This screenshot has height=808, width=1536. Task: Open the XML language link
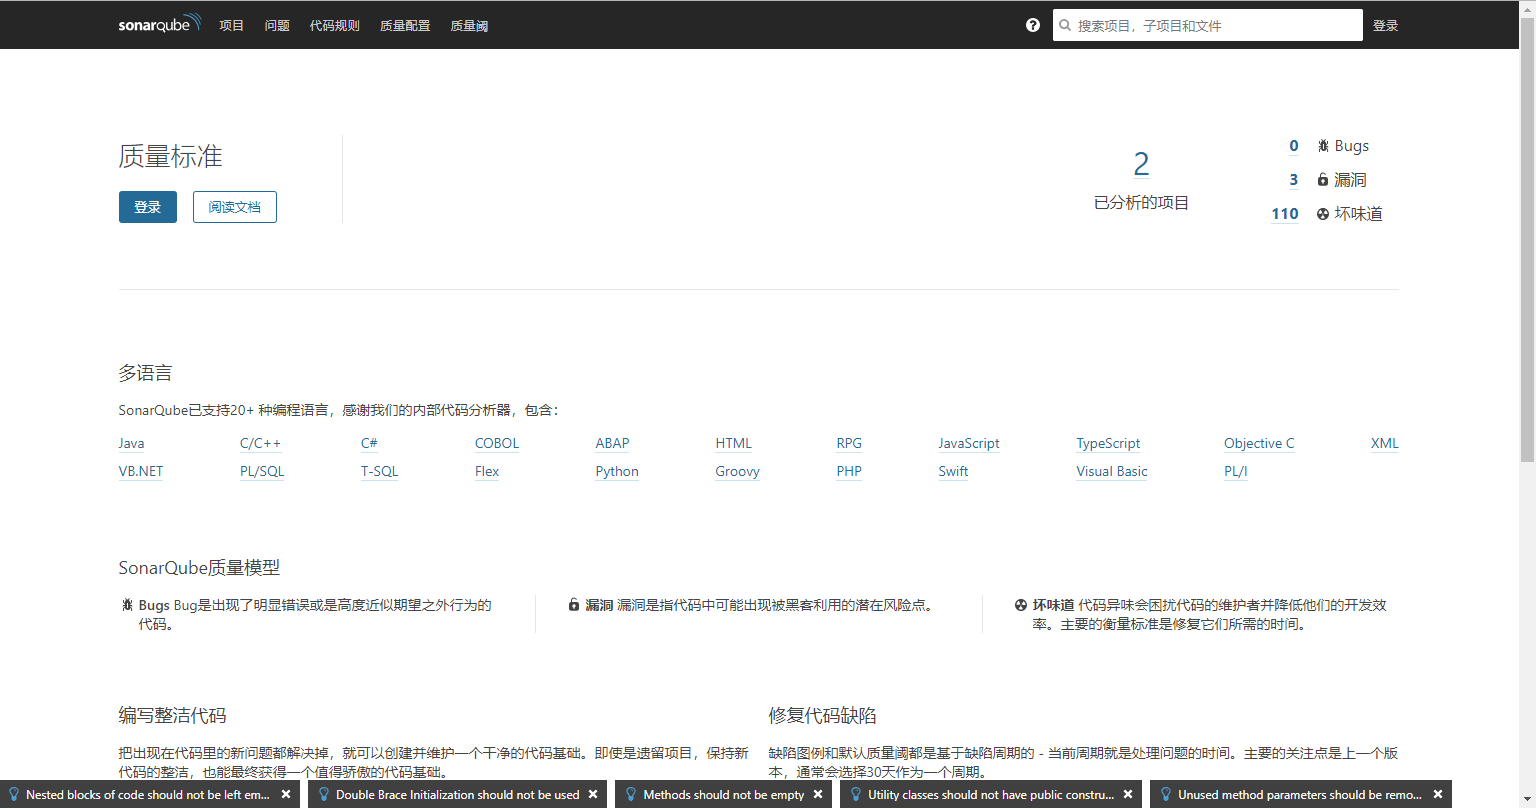1384,443
